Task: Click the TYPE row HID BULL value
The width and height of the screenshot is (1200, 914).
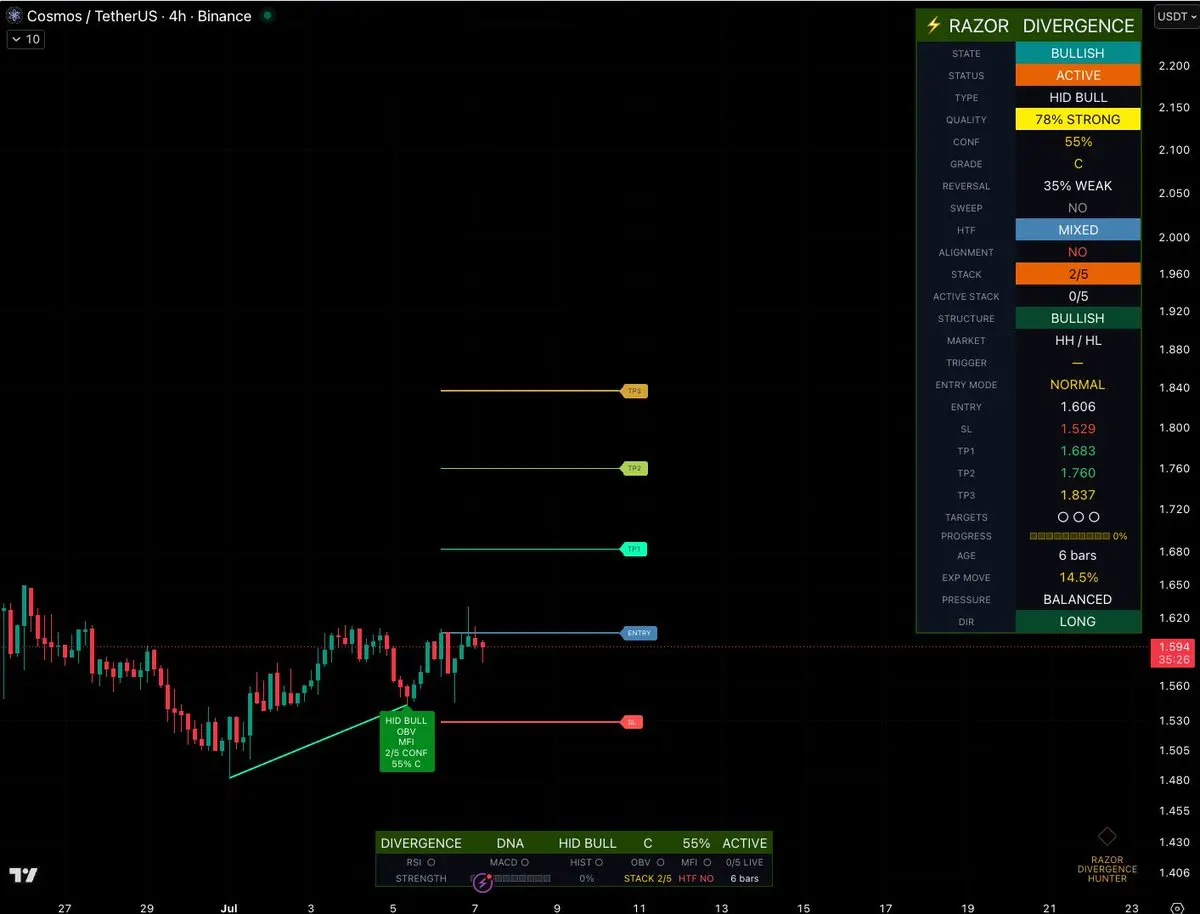Action: point(1078,97)
